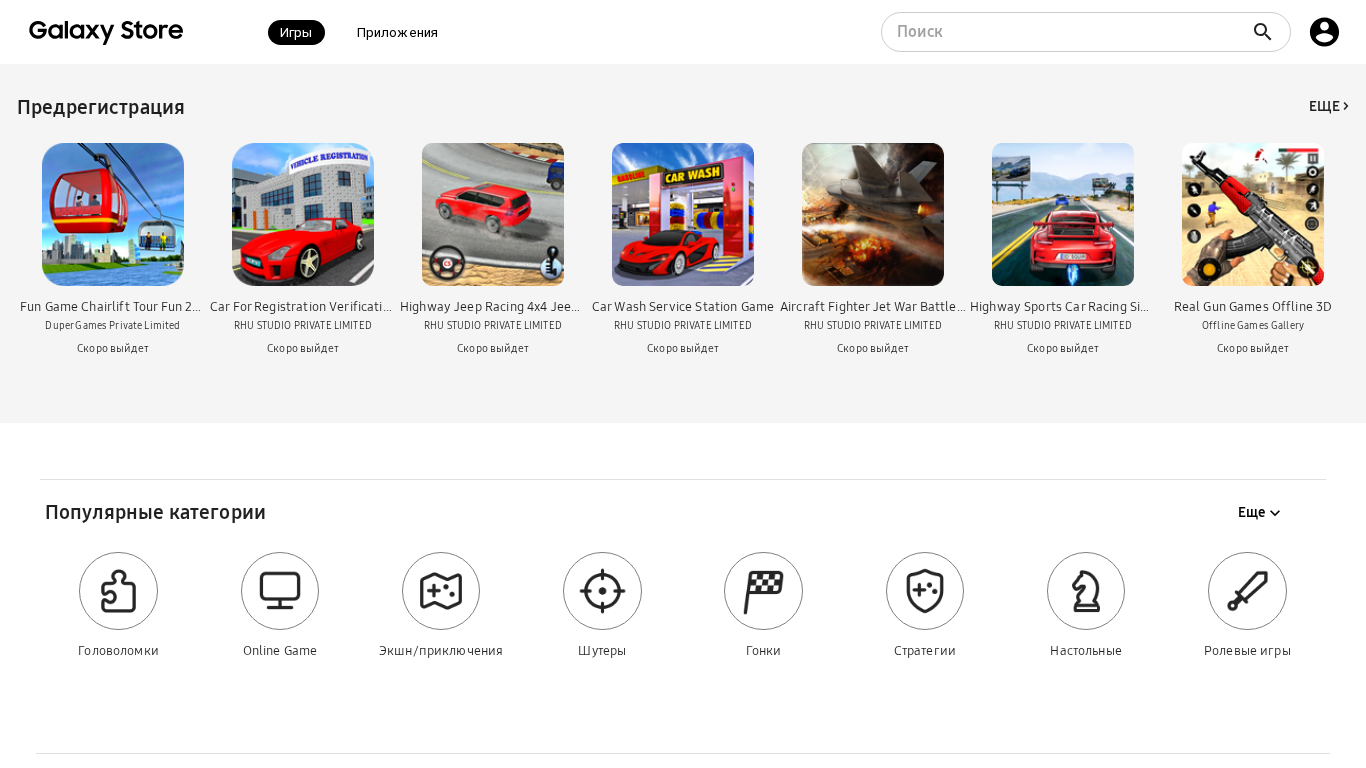Click the Популярные категории section heading
The image size is (1366, 768).
(156, 512)
